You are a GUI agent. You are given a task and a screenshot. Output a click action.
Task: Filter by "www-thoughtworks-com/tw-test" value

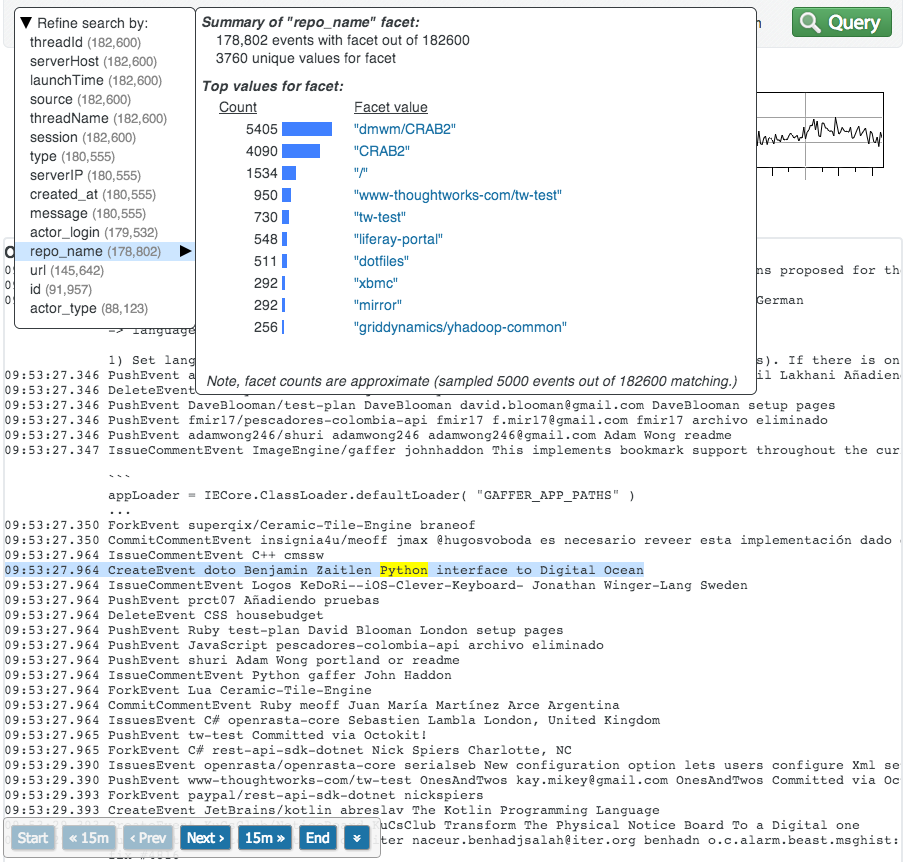(x=458, y=195)
